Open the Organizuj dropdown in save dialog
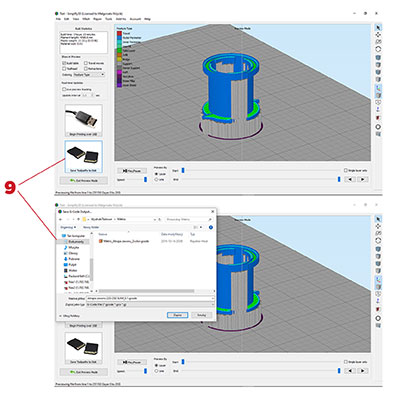This screenshot has height=393, width=414. click(68, 227)
